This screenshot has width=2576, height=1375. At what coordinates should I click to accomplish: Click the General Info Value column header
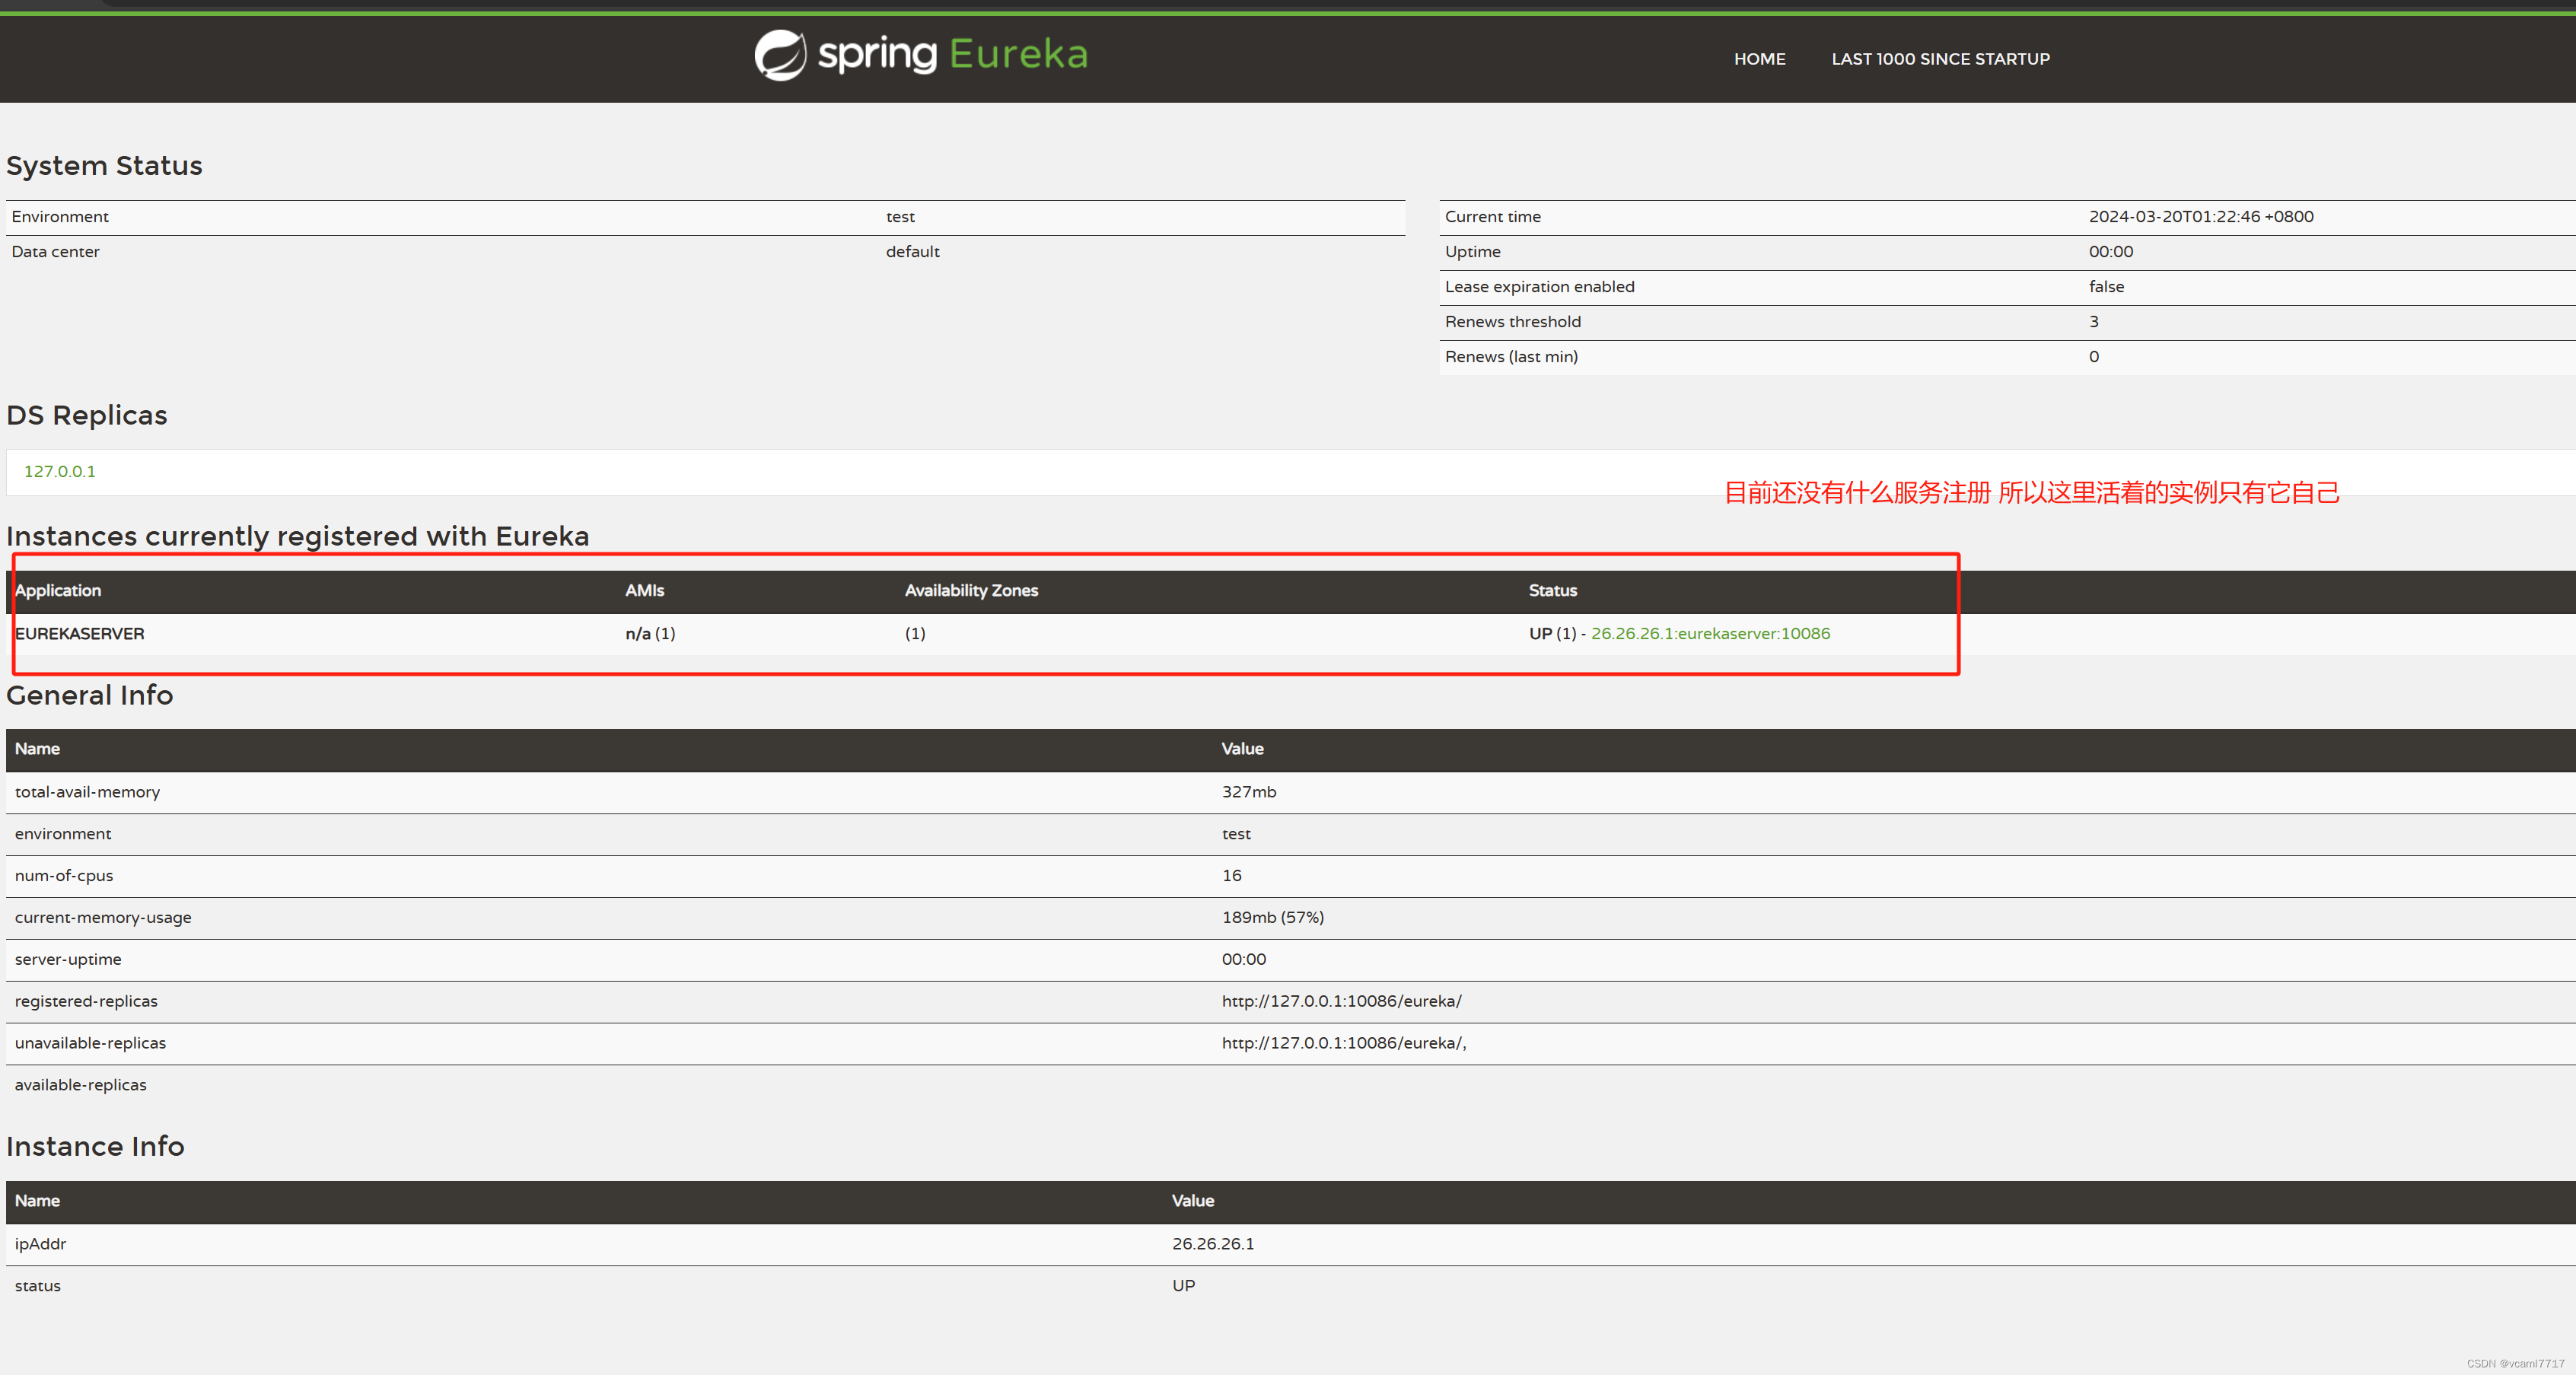tap(1242, 748)
